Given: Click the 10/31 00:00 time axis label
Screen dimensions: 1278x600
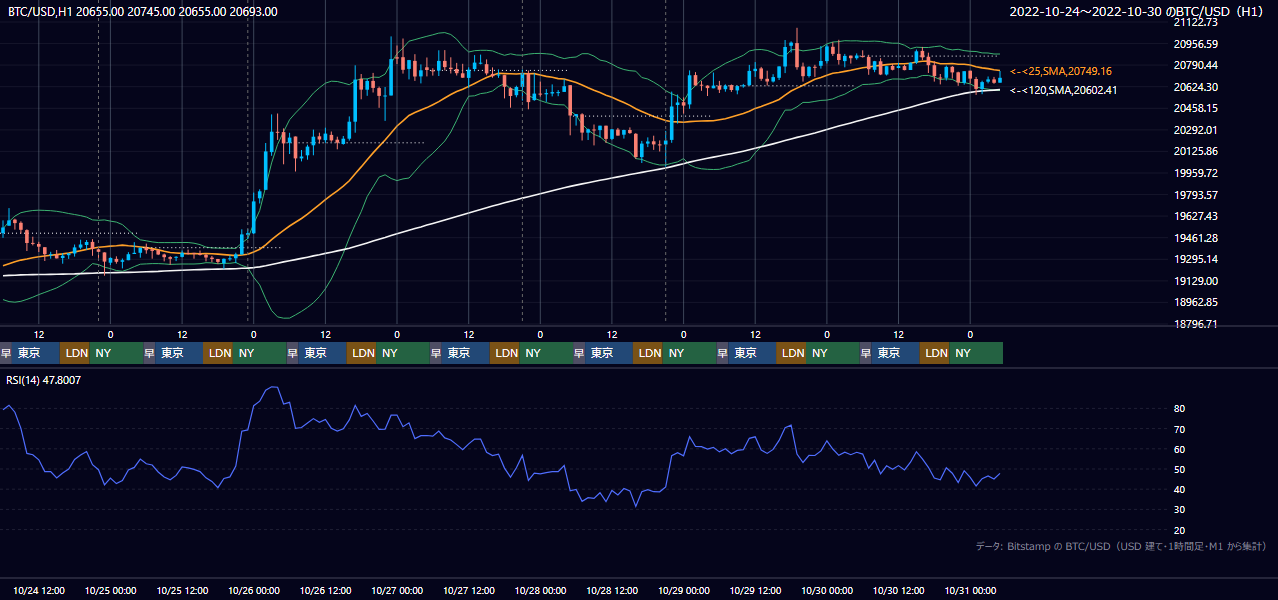Looking at the screenshot, I should 971,591.
